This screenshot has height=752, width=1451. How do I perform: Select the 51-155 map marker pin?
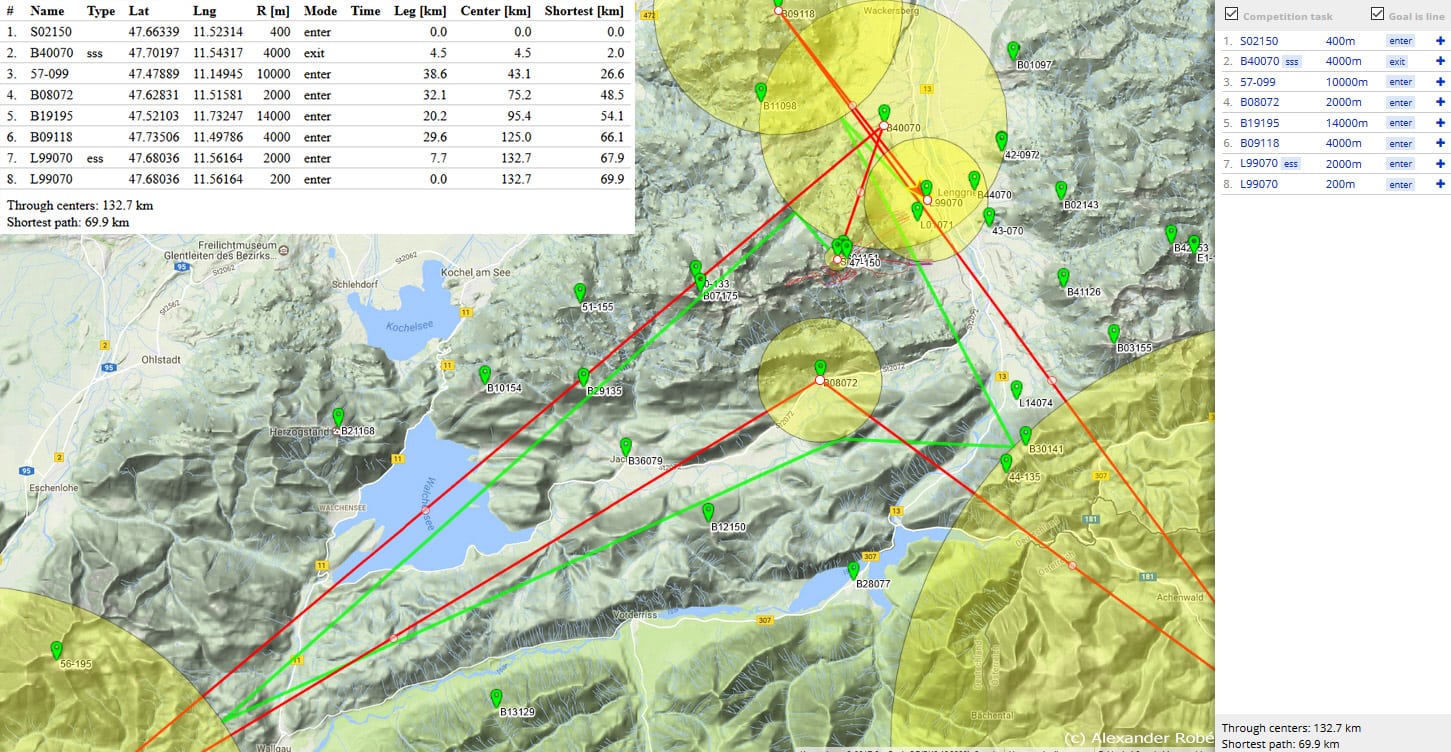[580, 293]
